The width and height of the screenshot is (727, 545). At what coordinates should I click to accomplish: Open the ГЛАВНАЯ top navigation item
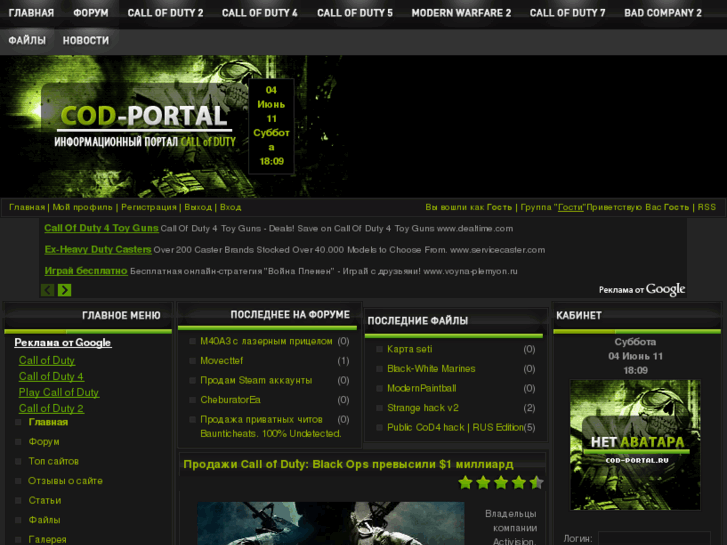coord(31,13)
